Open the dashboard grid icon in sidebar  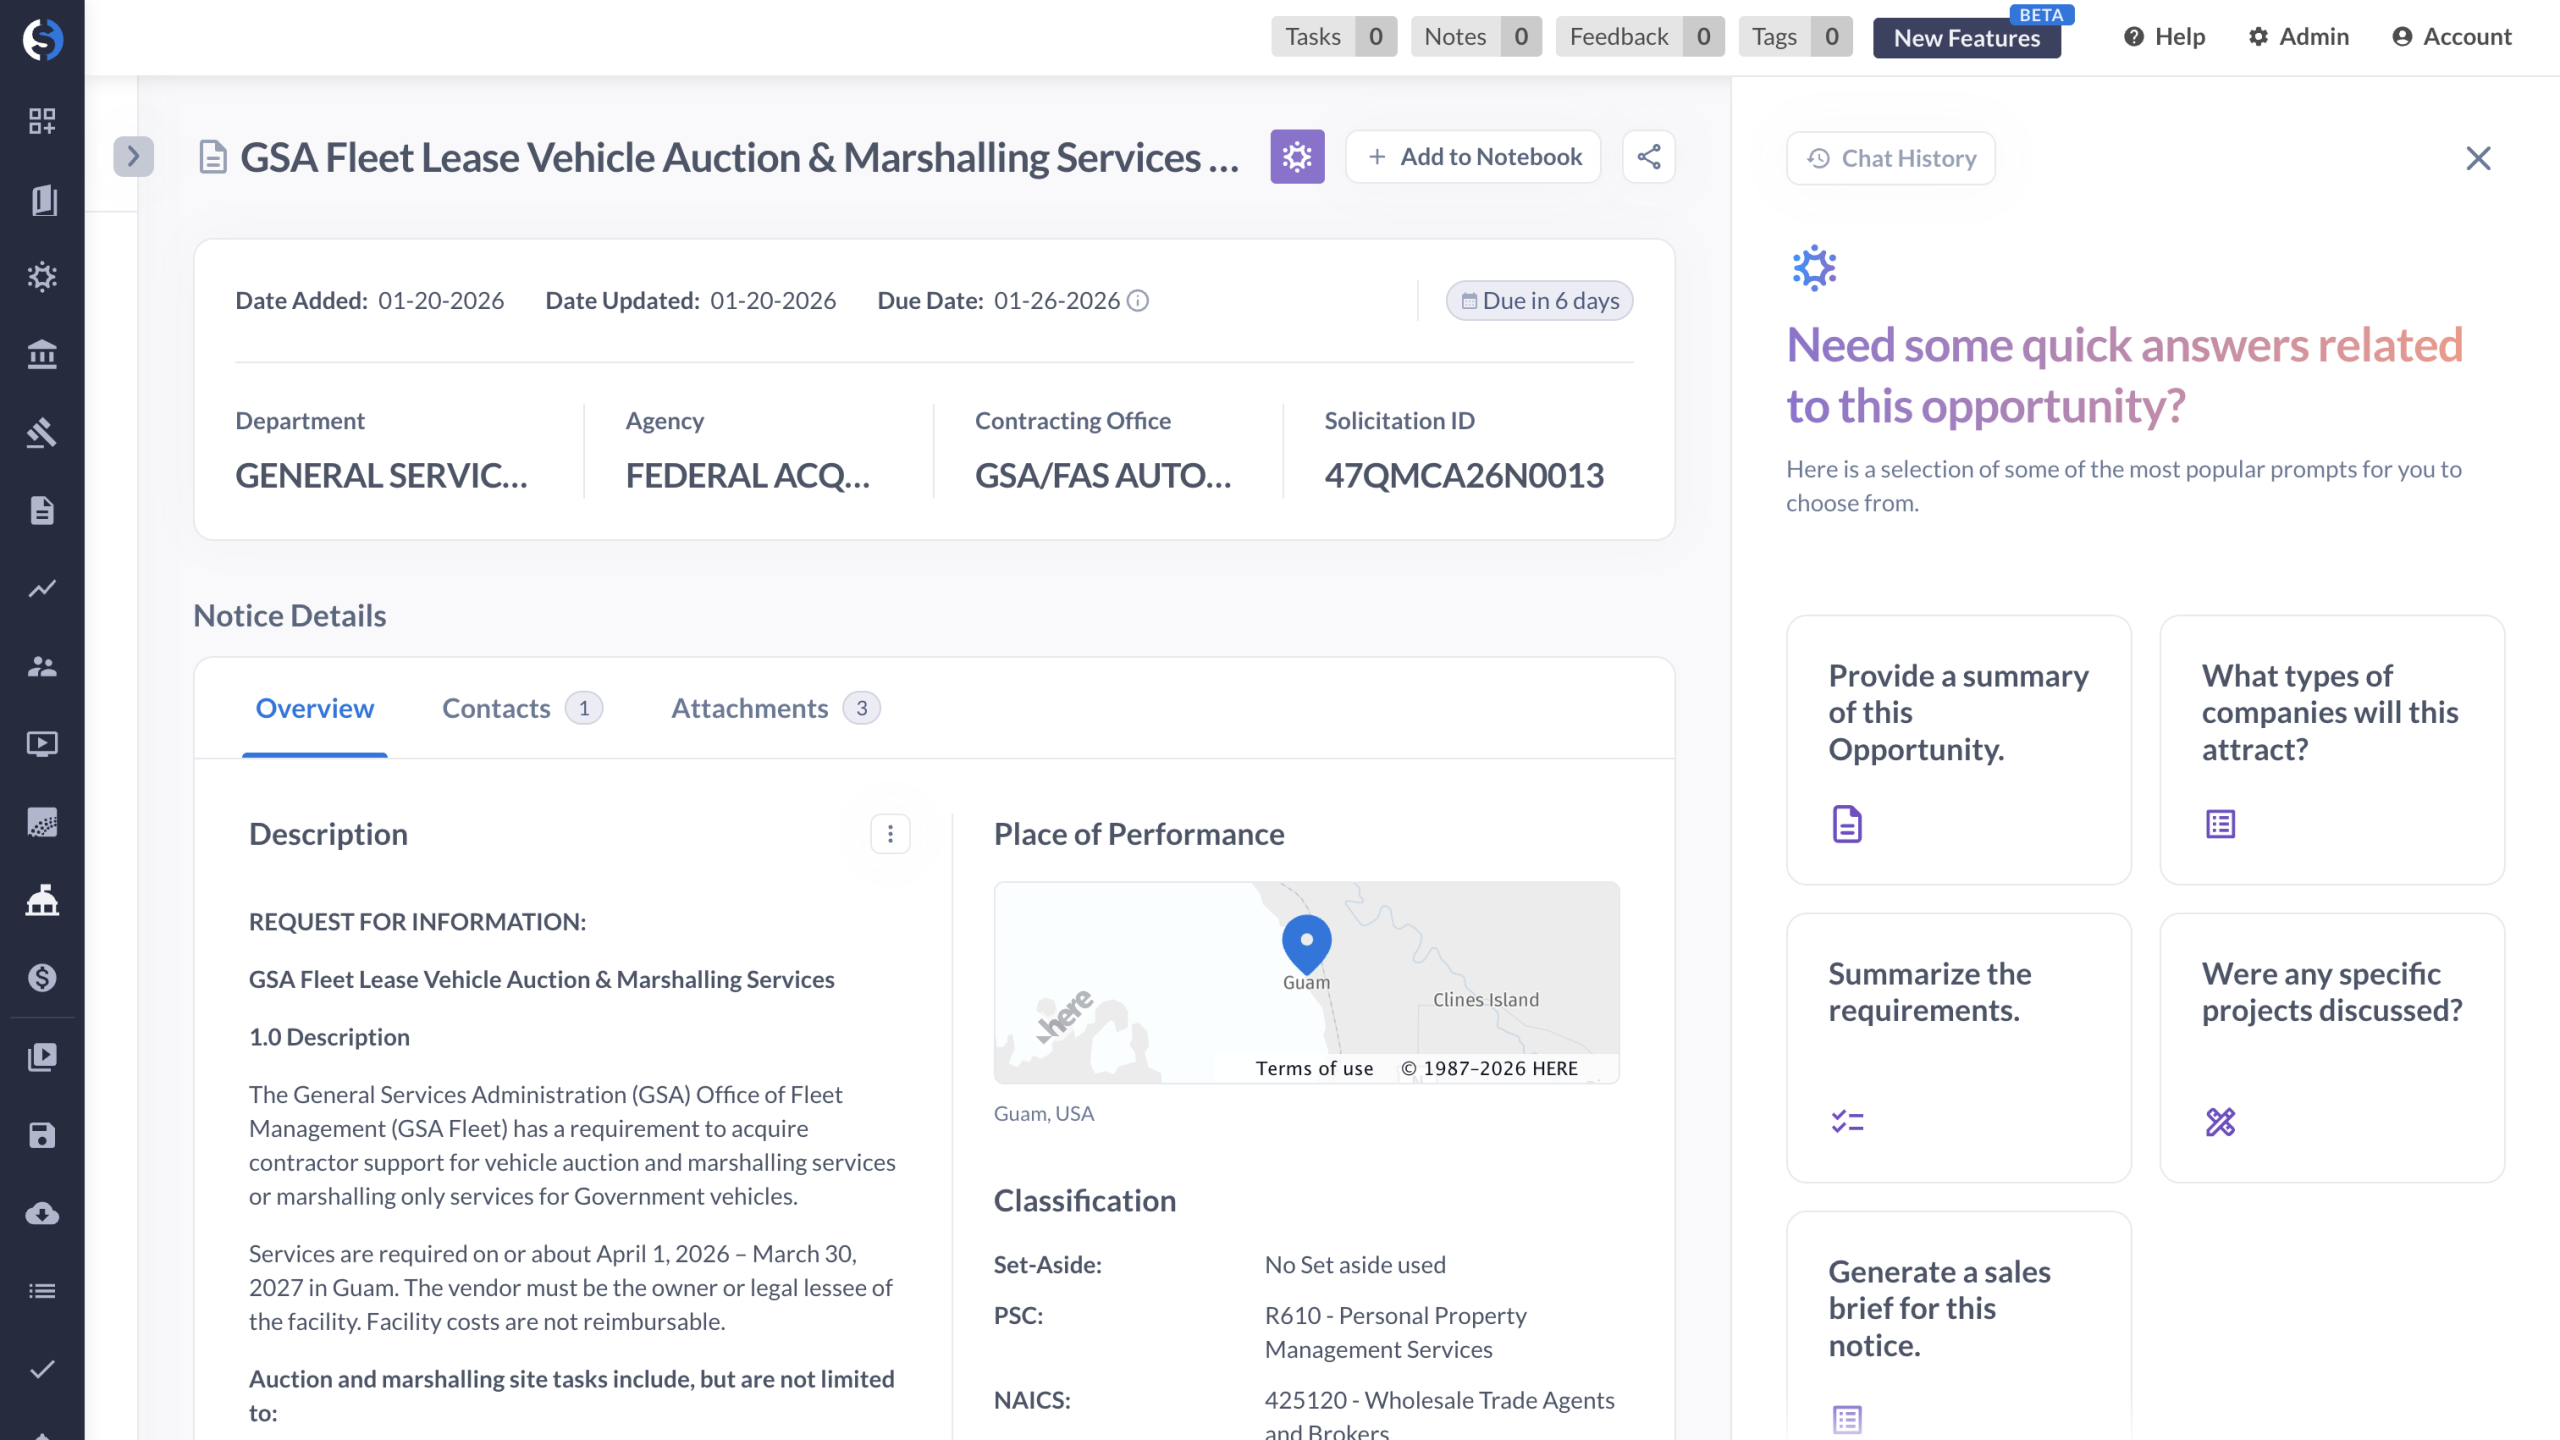pos(42,121)
